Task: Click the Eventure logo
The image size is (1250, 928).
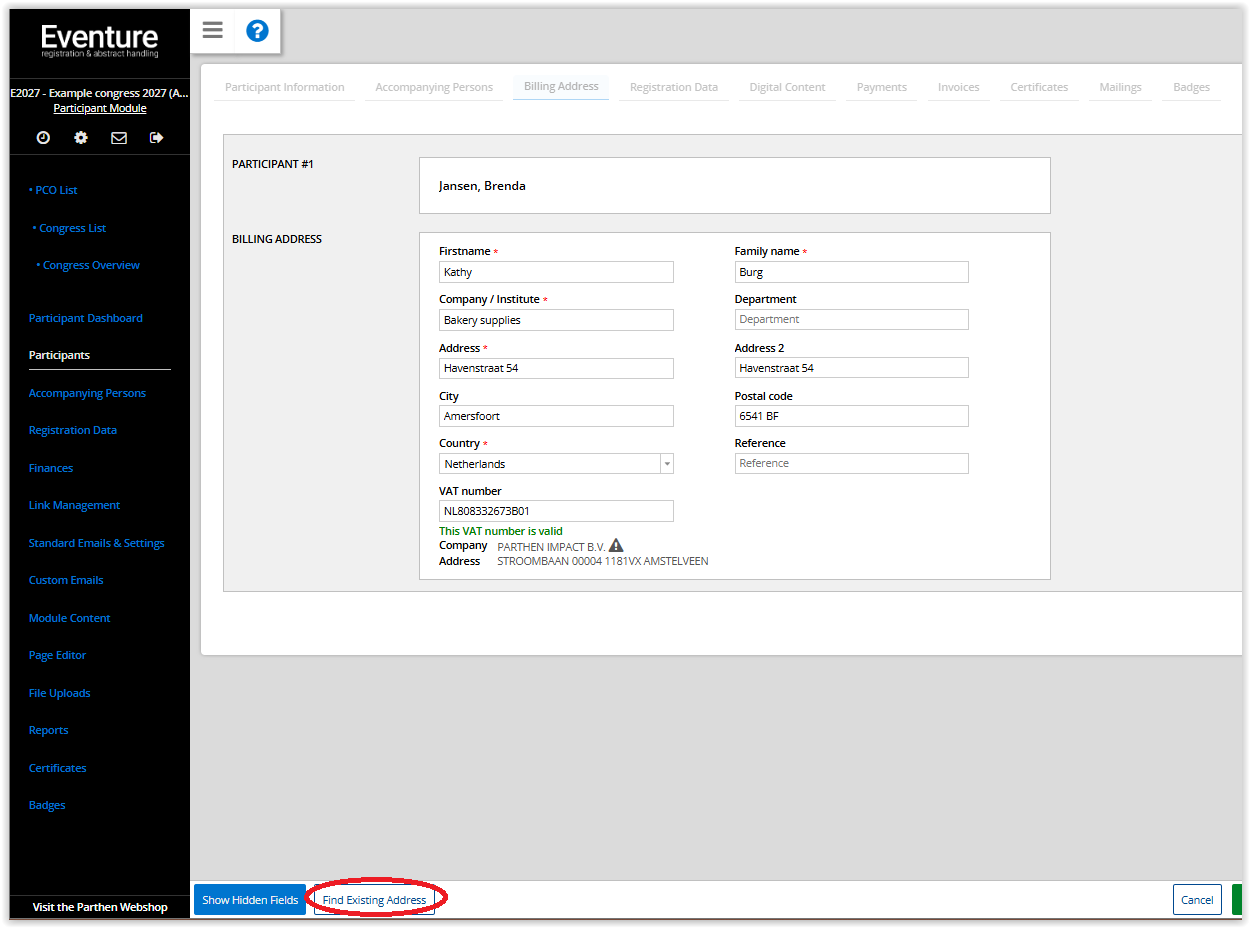Action: tap(99, 40)
